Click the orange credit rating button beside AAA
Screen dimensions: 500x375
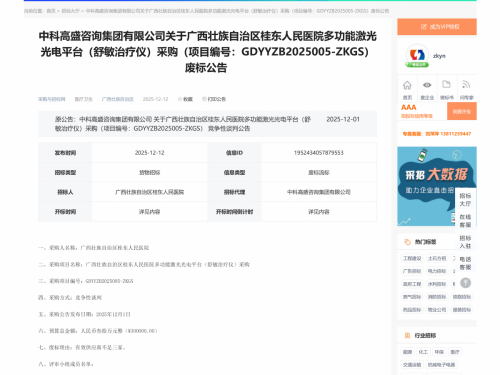tap(462, 111)
